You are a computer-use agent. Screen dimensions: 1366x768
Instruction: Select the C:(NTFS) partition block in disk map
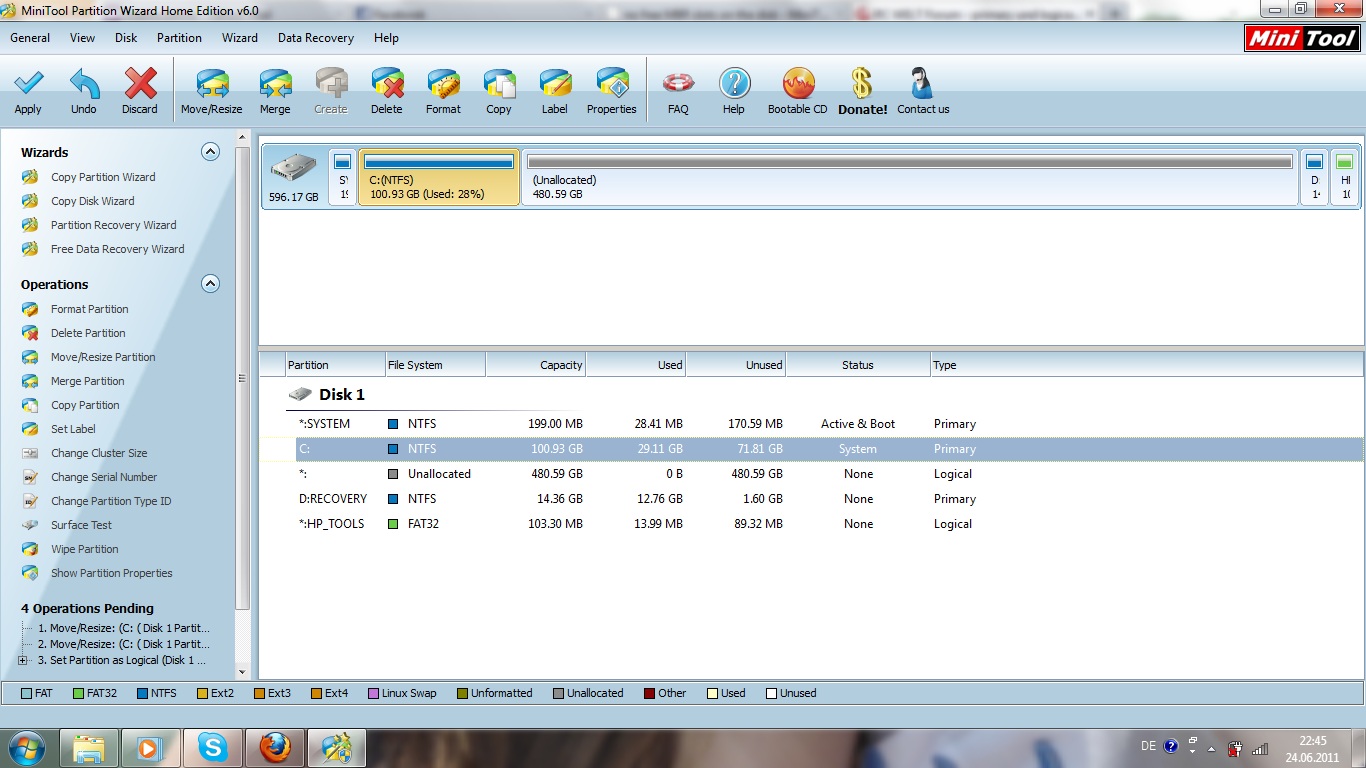click(439, 178)
